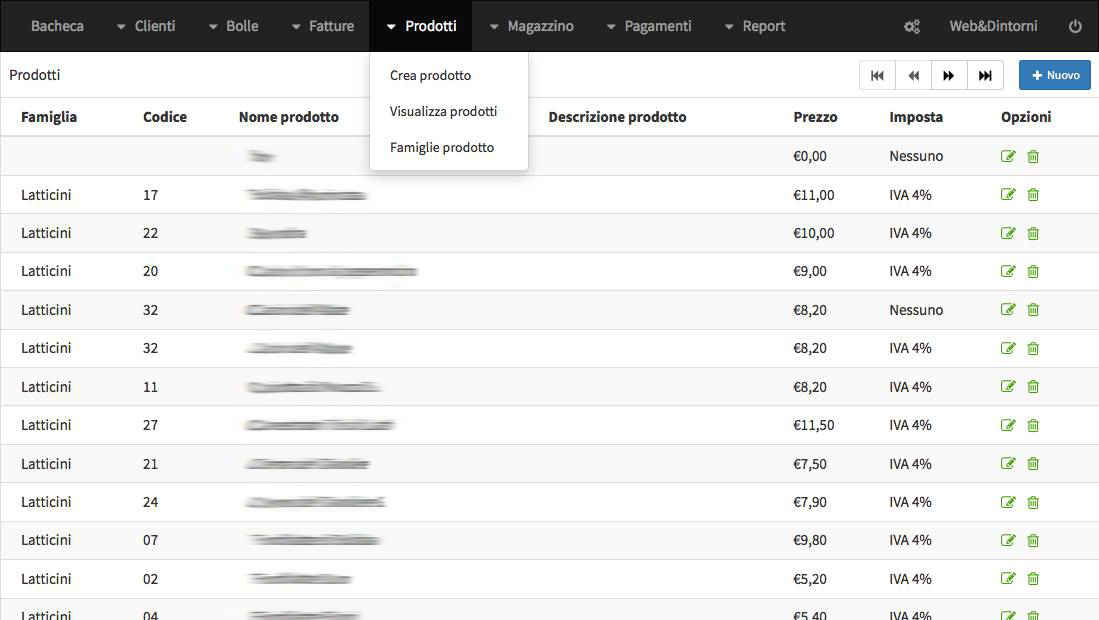Open the Bacheca link
The width and height of the screenshot is (1099, 620).
click(x=57, y=26)
